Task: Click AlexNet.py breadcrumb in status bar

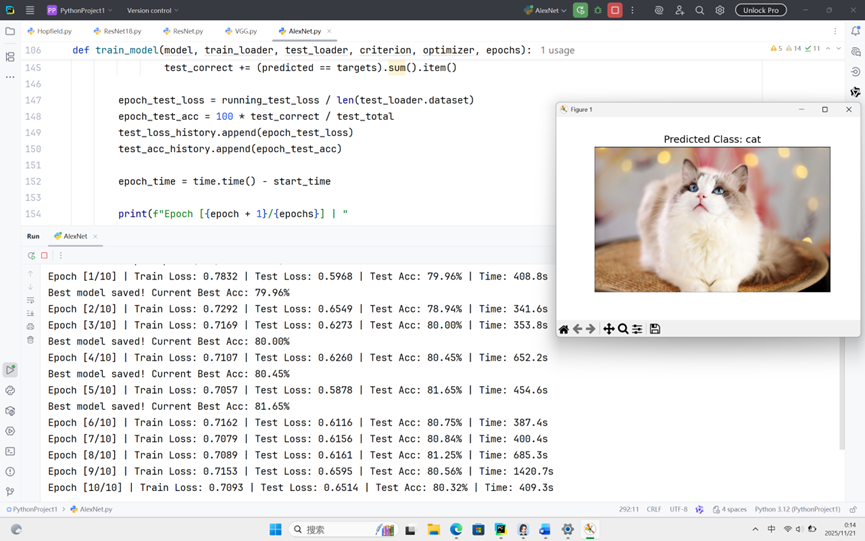Action: (92, 509)
